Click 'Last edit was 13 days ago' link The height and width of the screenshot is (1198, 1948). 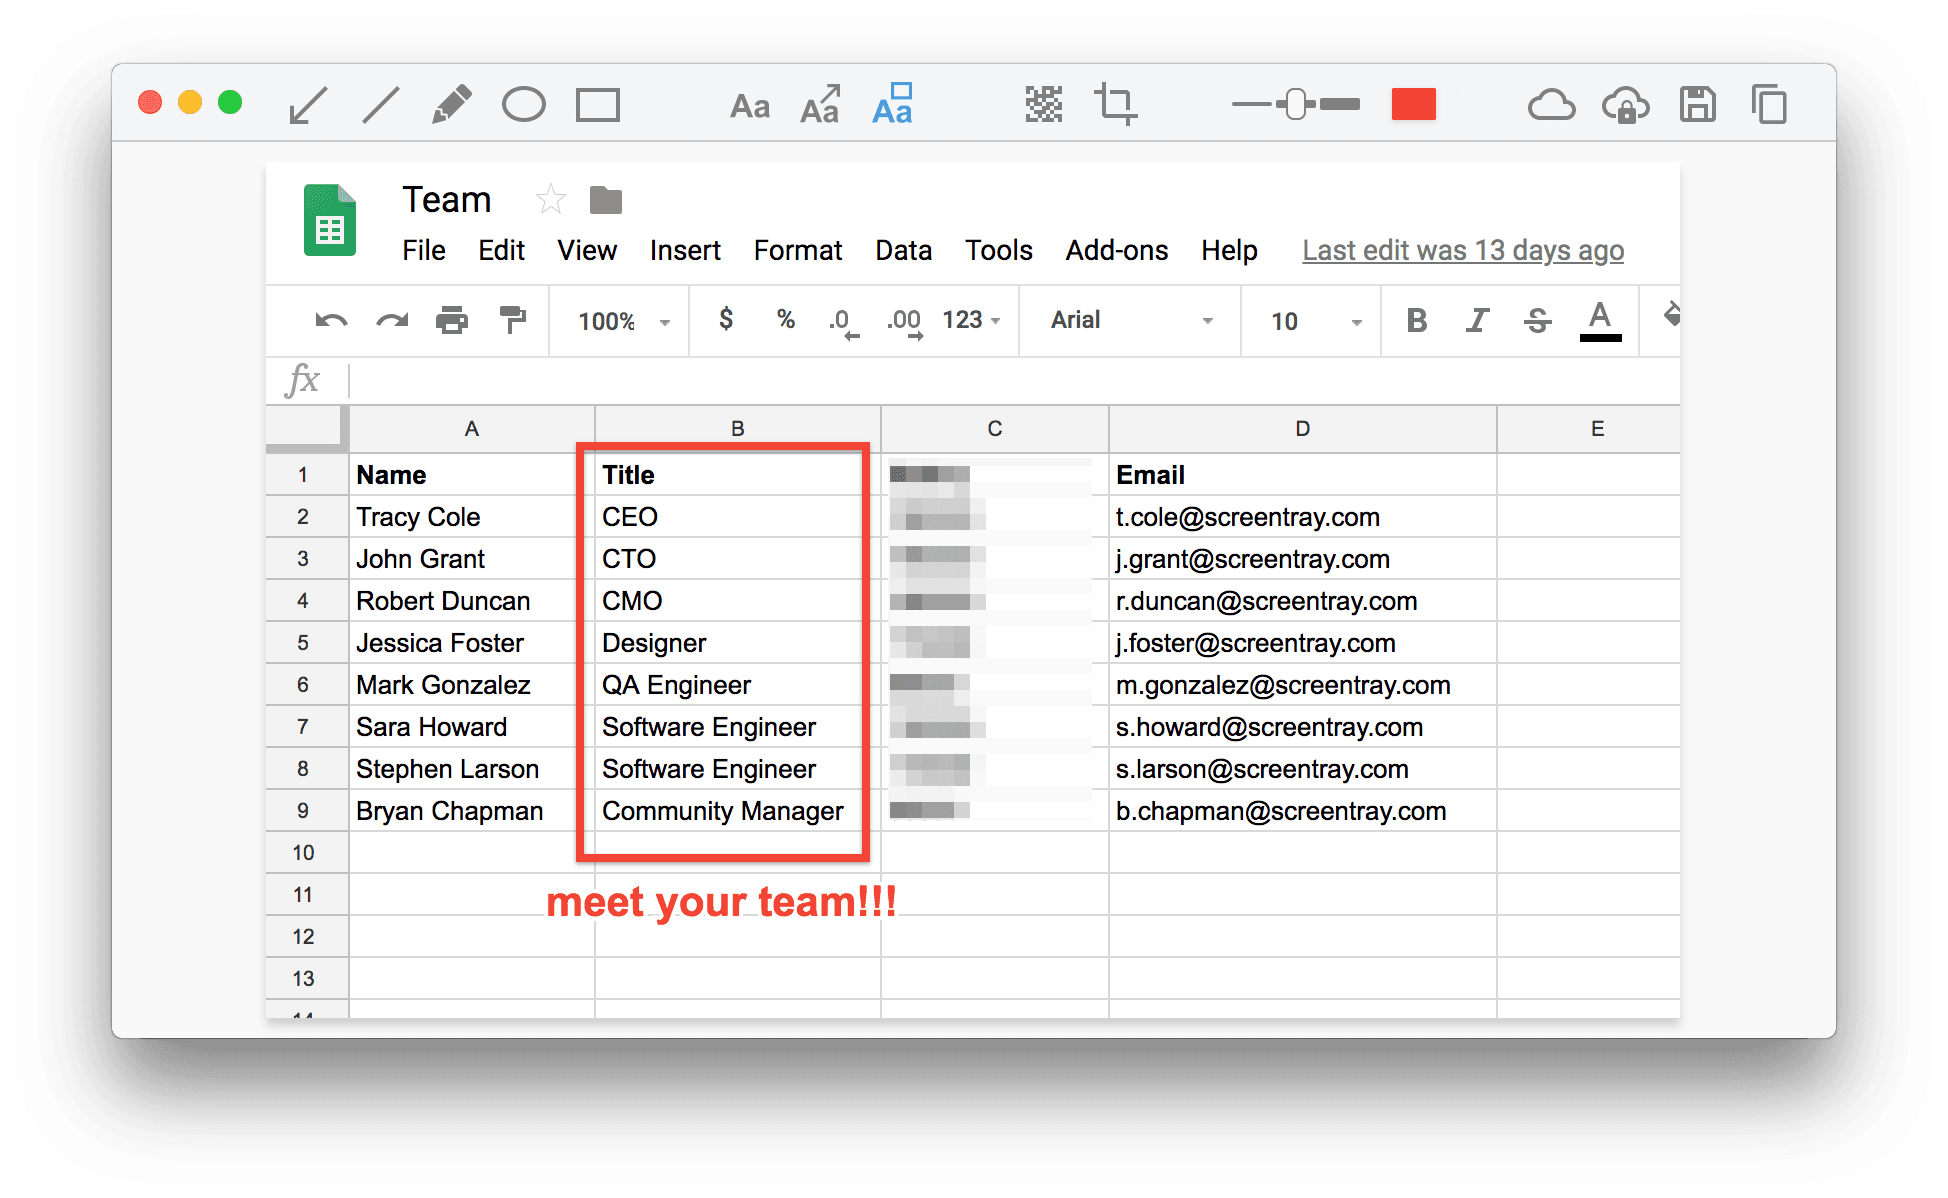click(1462, 250)
